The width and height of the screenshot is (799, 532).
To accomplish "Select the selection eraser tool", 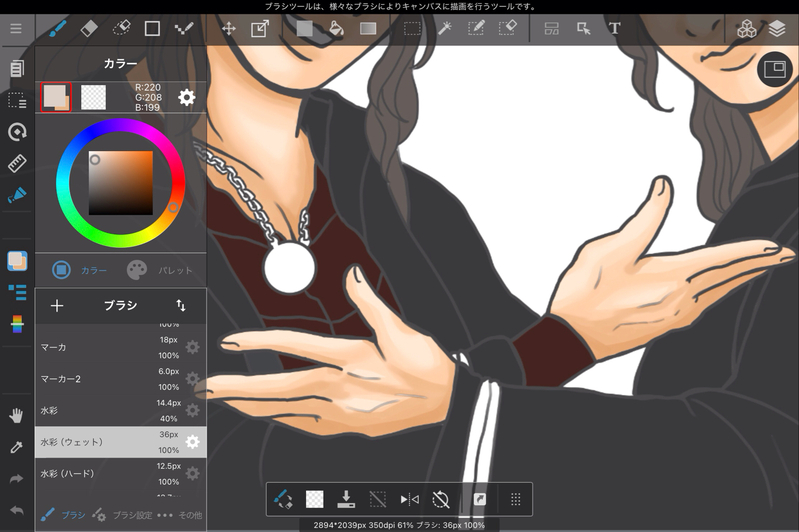I will tap(508, 28).
